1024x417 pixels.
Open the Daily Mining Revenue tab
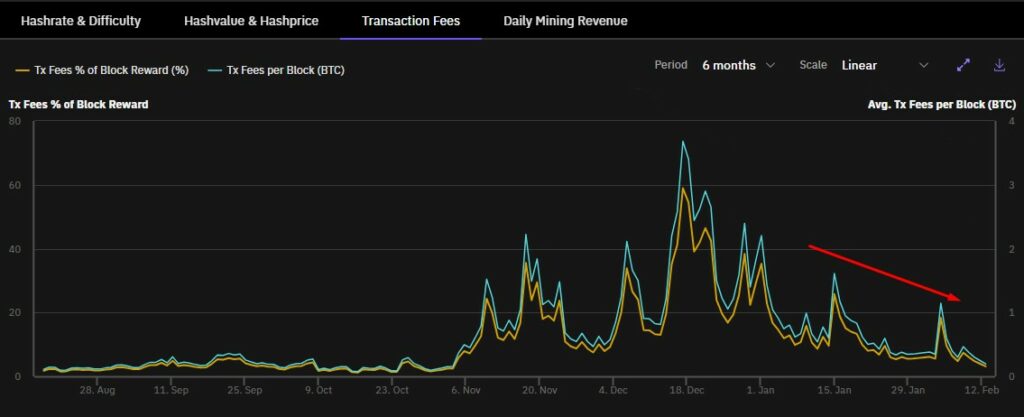tap(565, 21)
